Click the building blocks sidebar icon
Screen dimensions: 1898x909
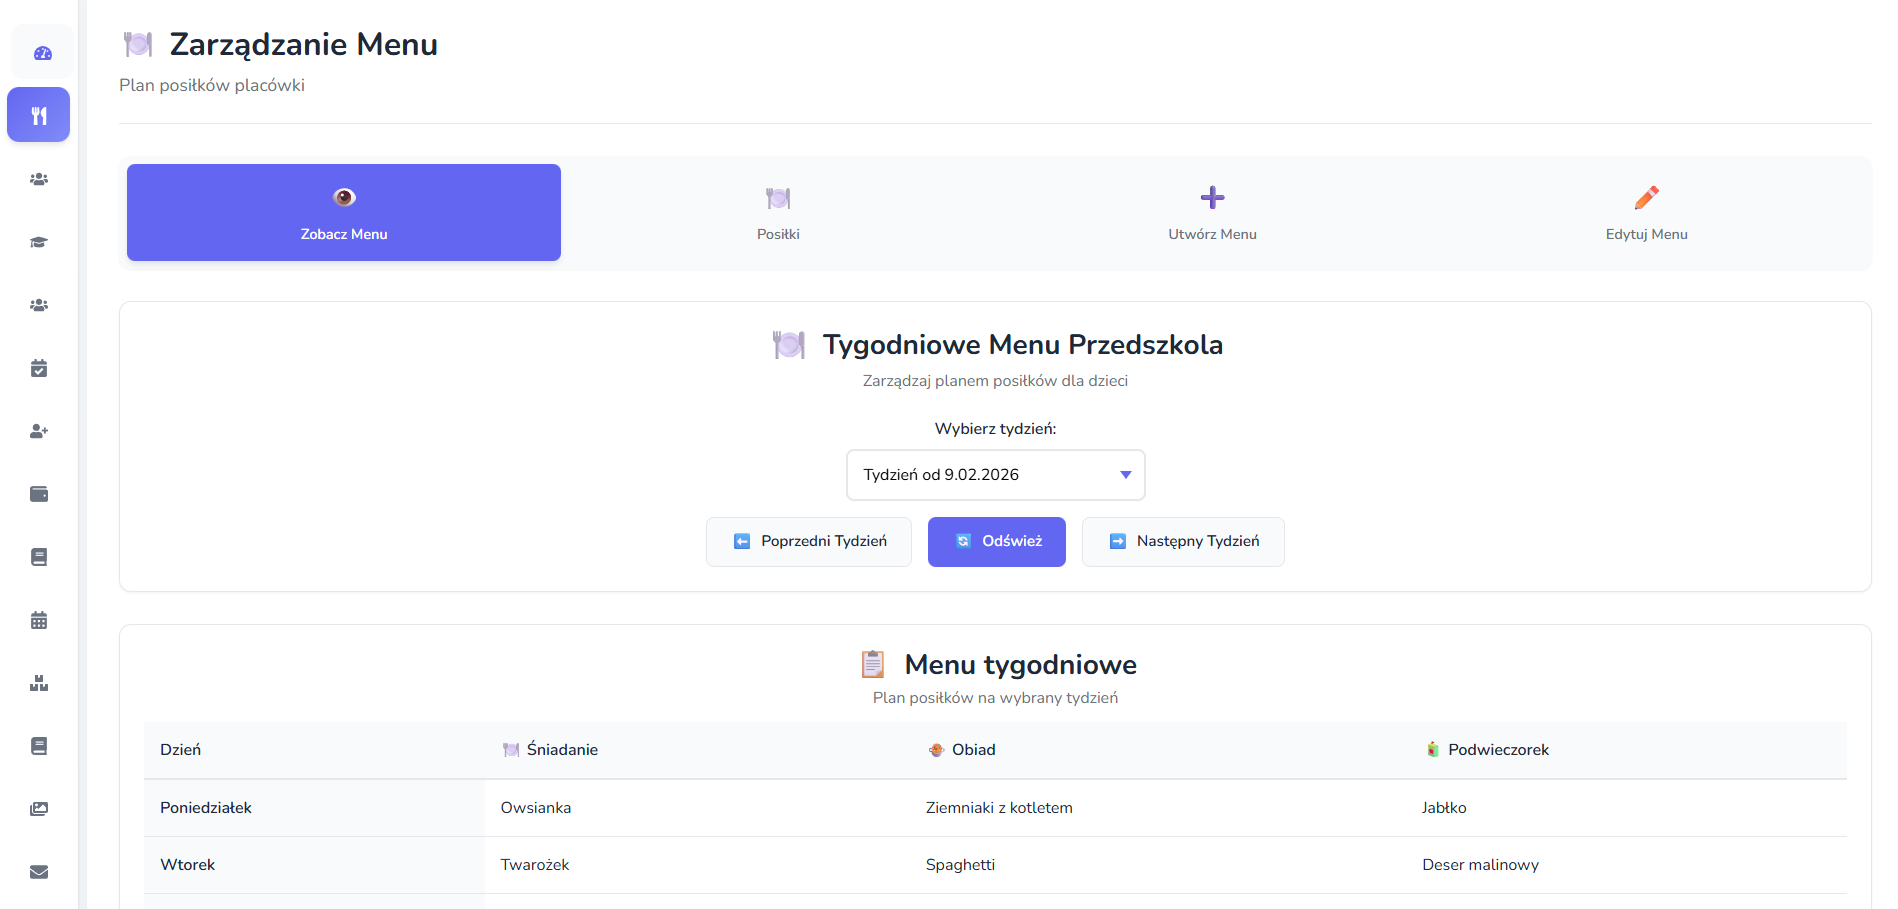point(39,683)
